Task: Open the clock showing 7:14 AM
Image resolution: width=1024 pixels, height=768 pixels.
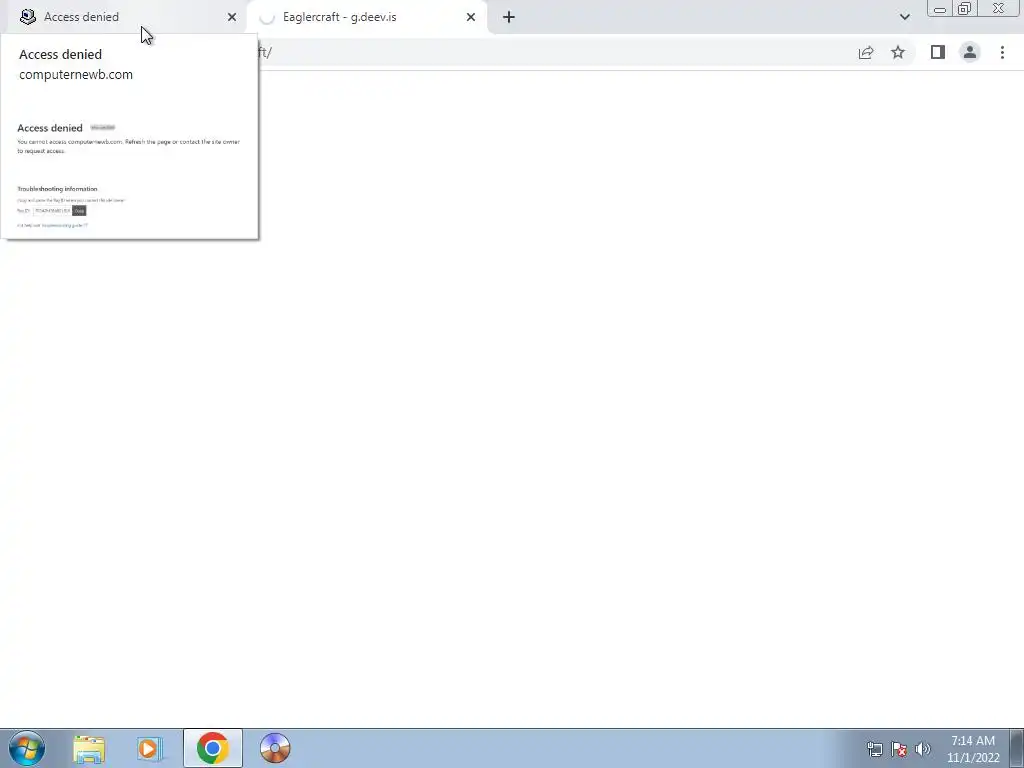Action: 973,749
